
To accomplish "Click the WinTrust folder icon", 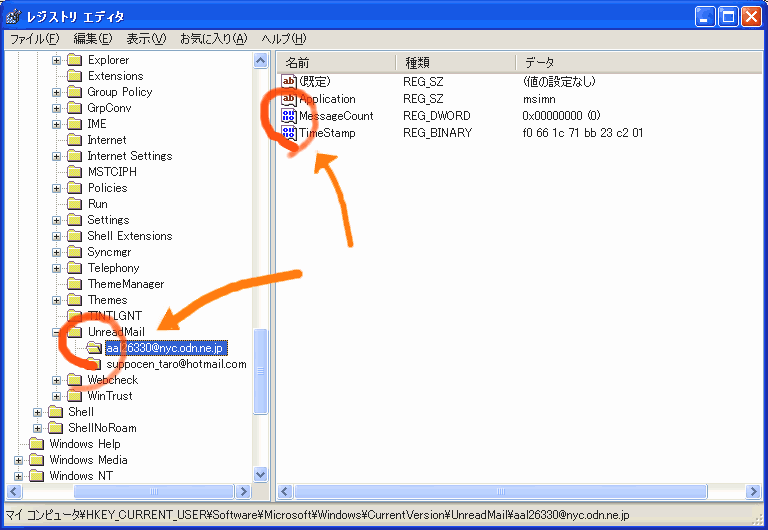I will pos(74,396).
